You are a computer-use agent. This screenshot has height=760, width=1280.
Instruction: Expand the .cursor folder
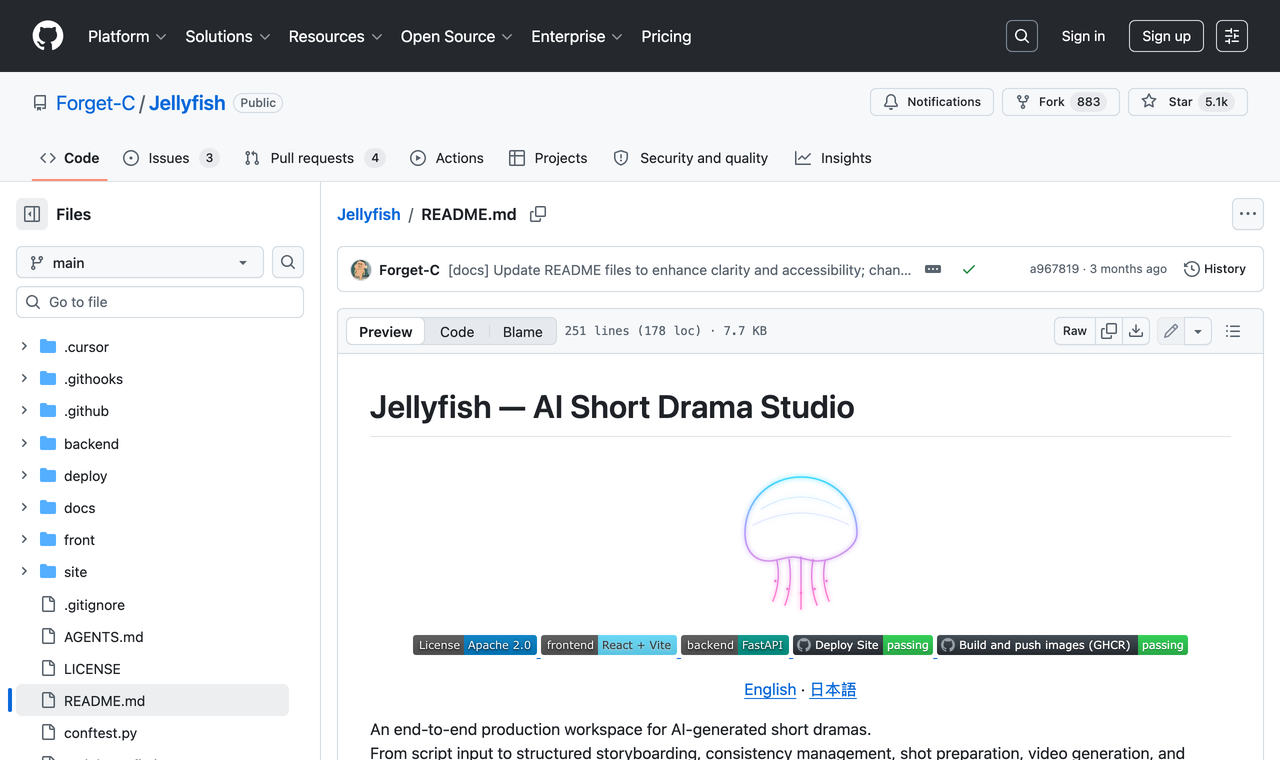click(24, 347)
